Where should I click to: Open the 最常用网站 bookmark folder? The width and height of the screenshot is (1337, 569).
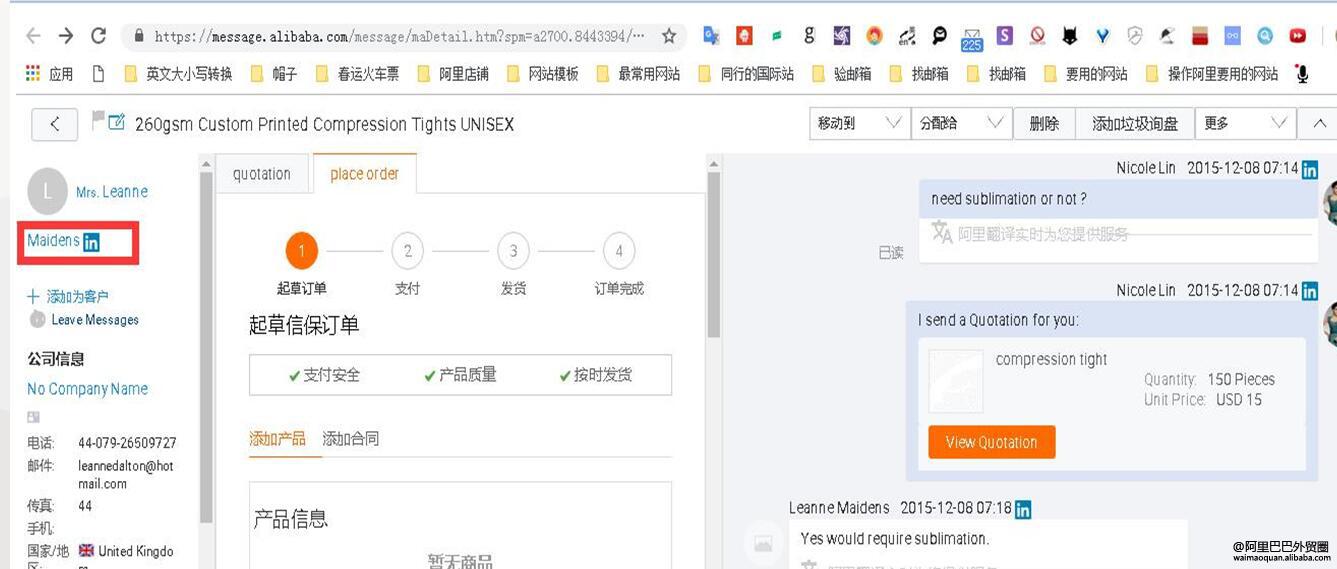(x=638, y=73)
